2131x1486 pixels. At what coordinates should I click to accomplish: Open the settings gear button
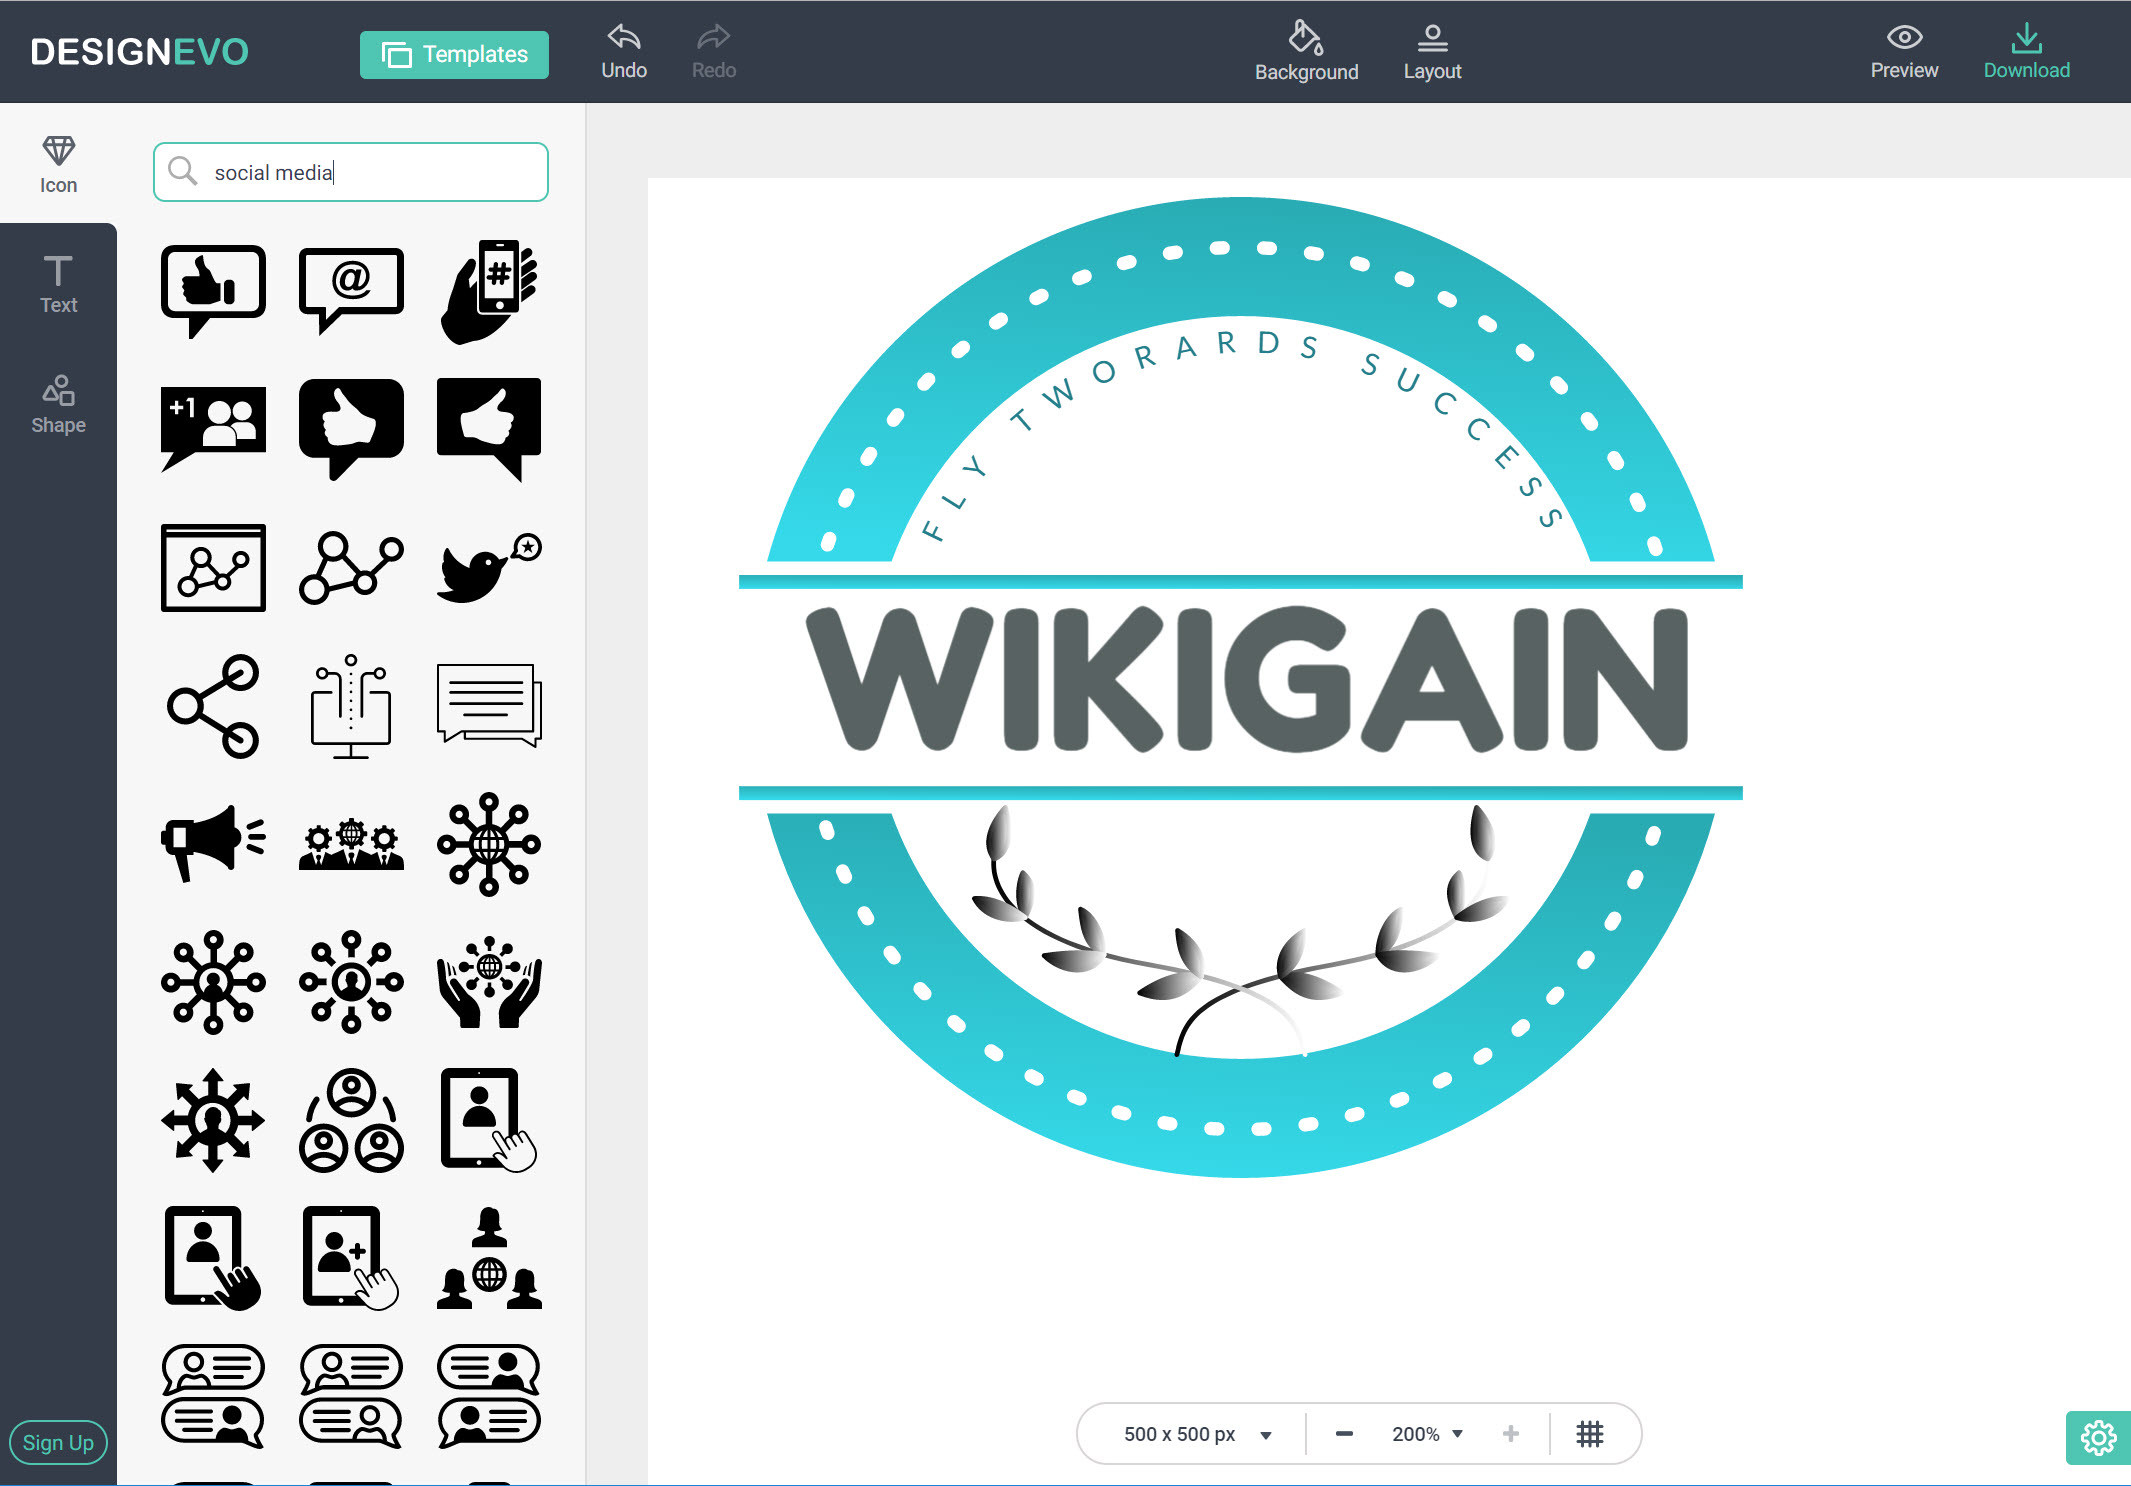point(2098,1438)
